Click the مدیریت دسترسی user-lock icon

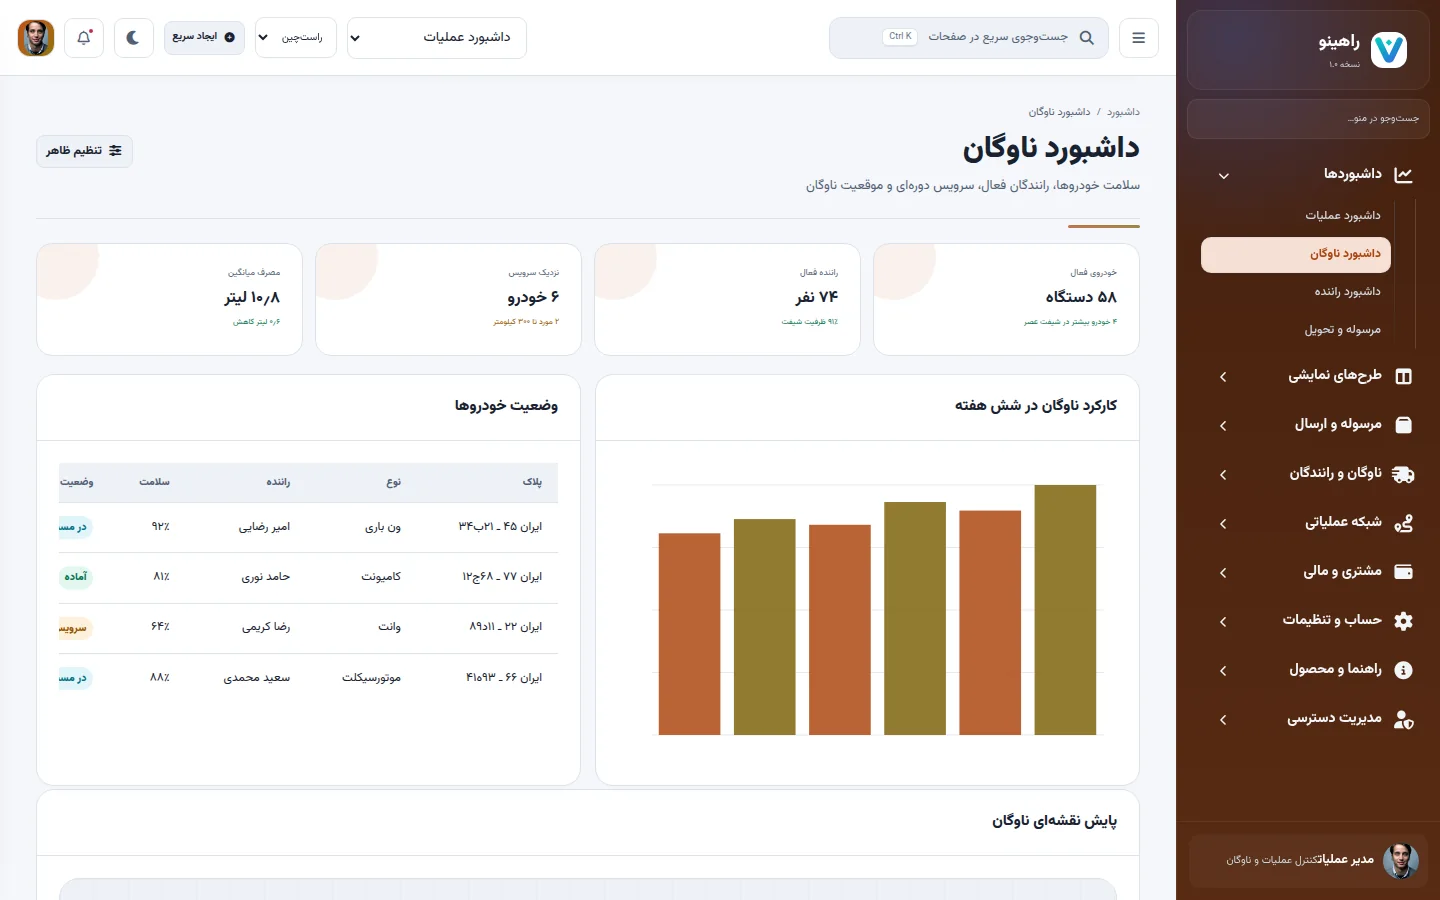click(x=1403, y=719)
